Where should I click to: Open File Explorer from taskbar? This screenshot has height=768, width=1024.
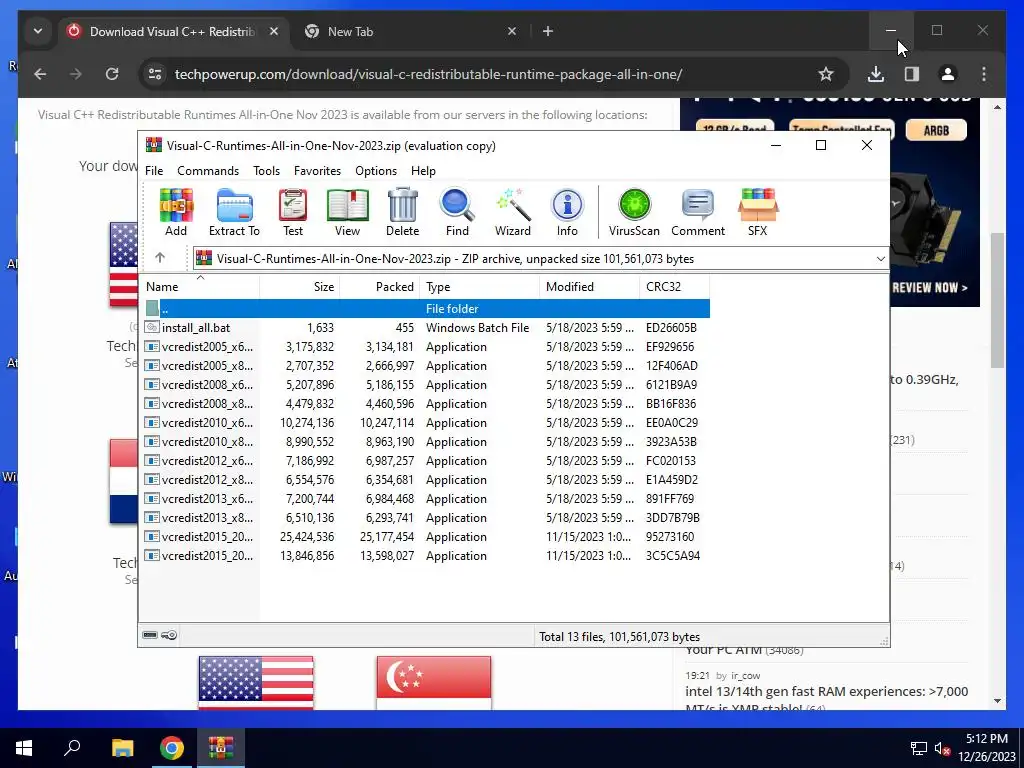122,748
